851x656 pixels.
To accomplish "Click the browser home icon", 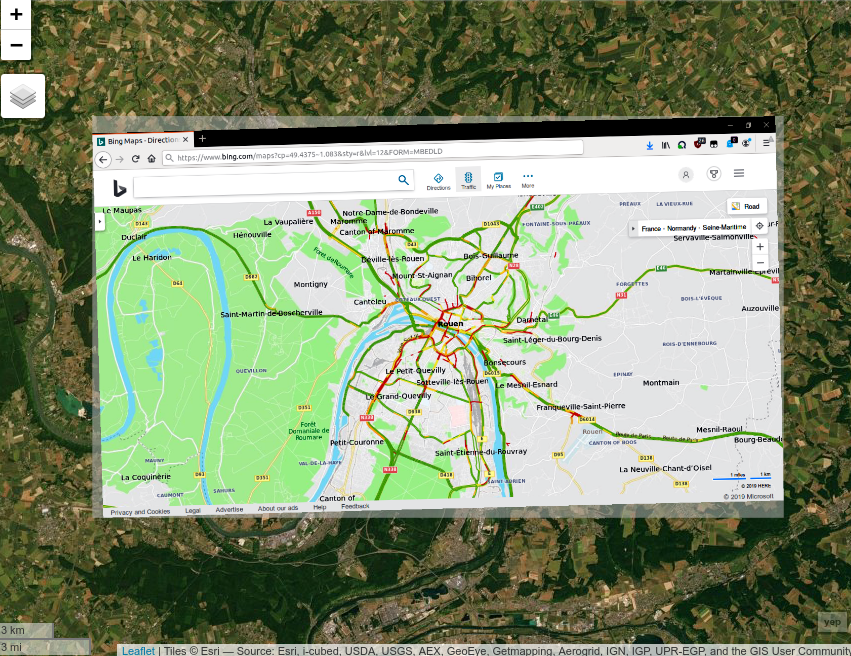I will [x=151, y=158].
